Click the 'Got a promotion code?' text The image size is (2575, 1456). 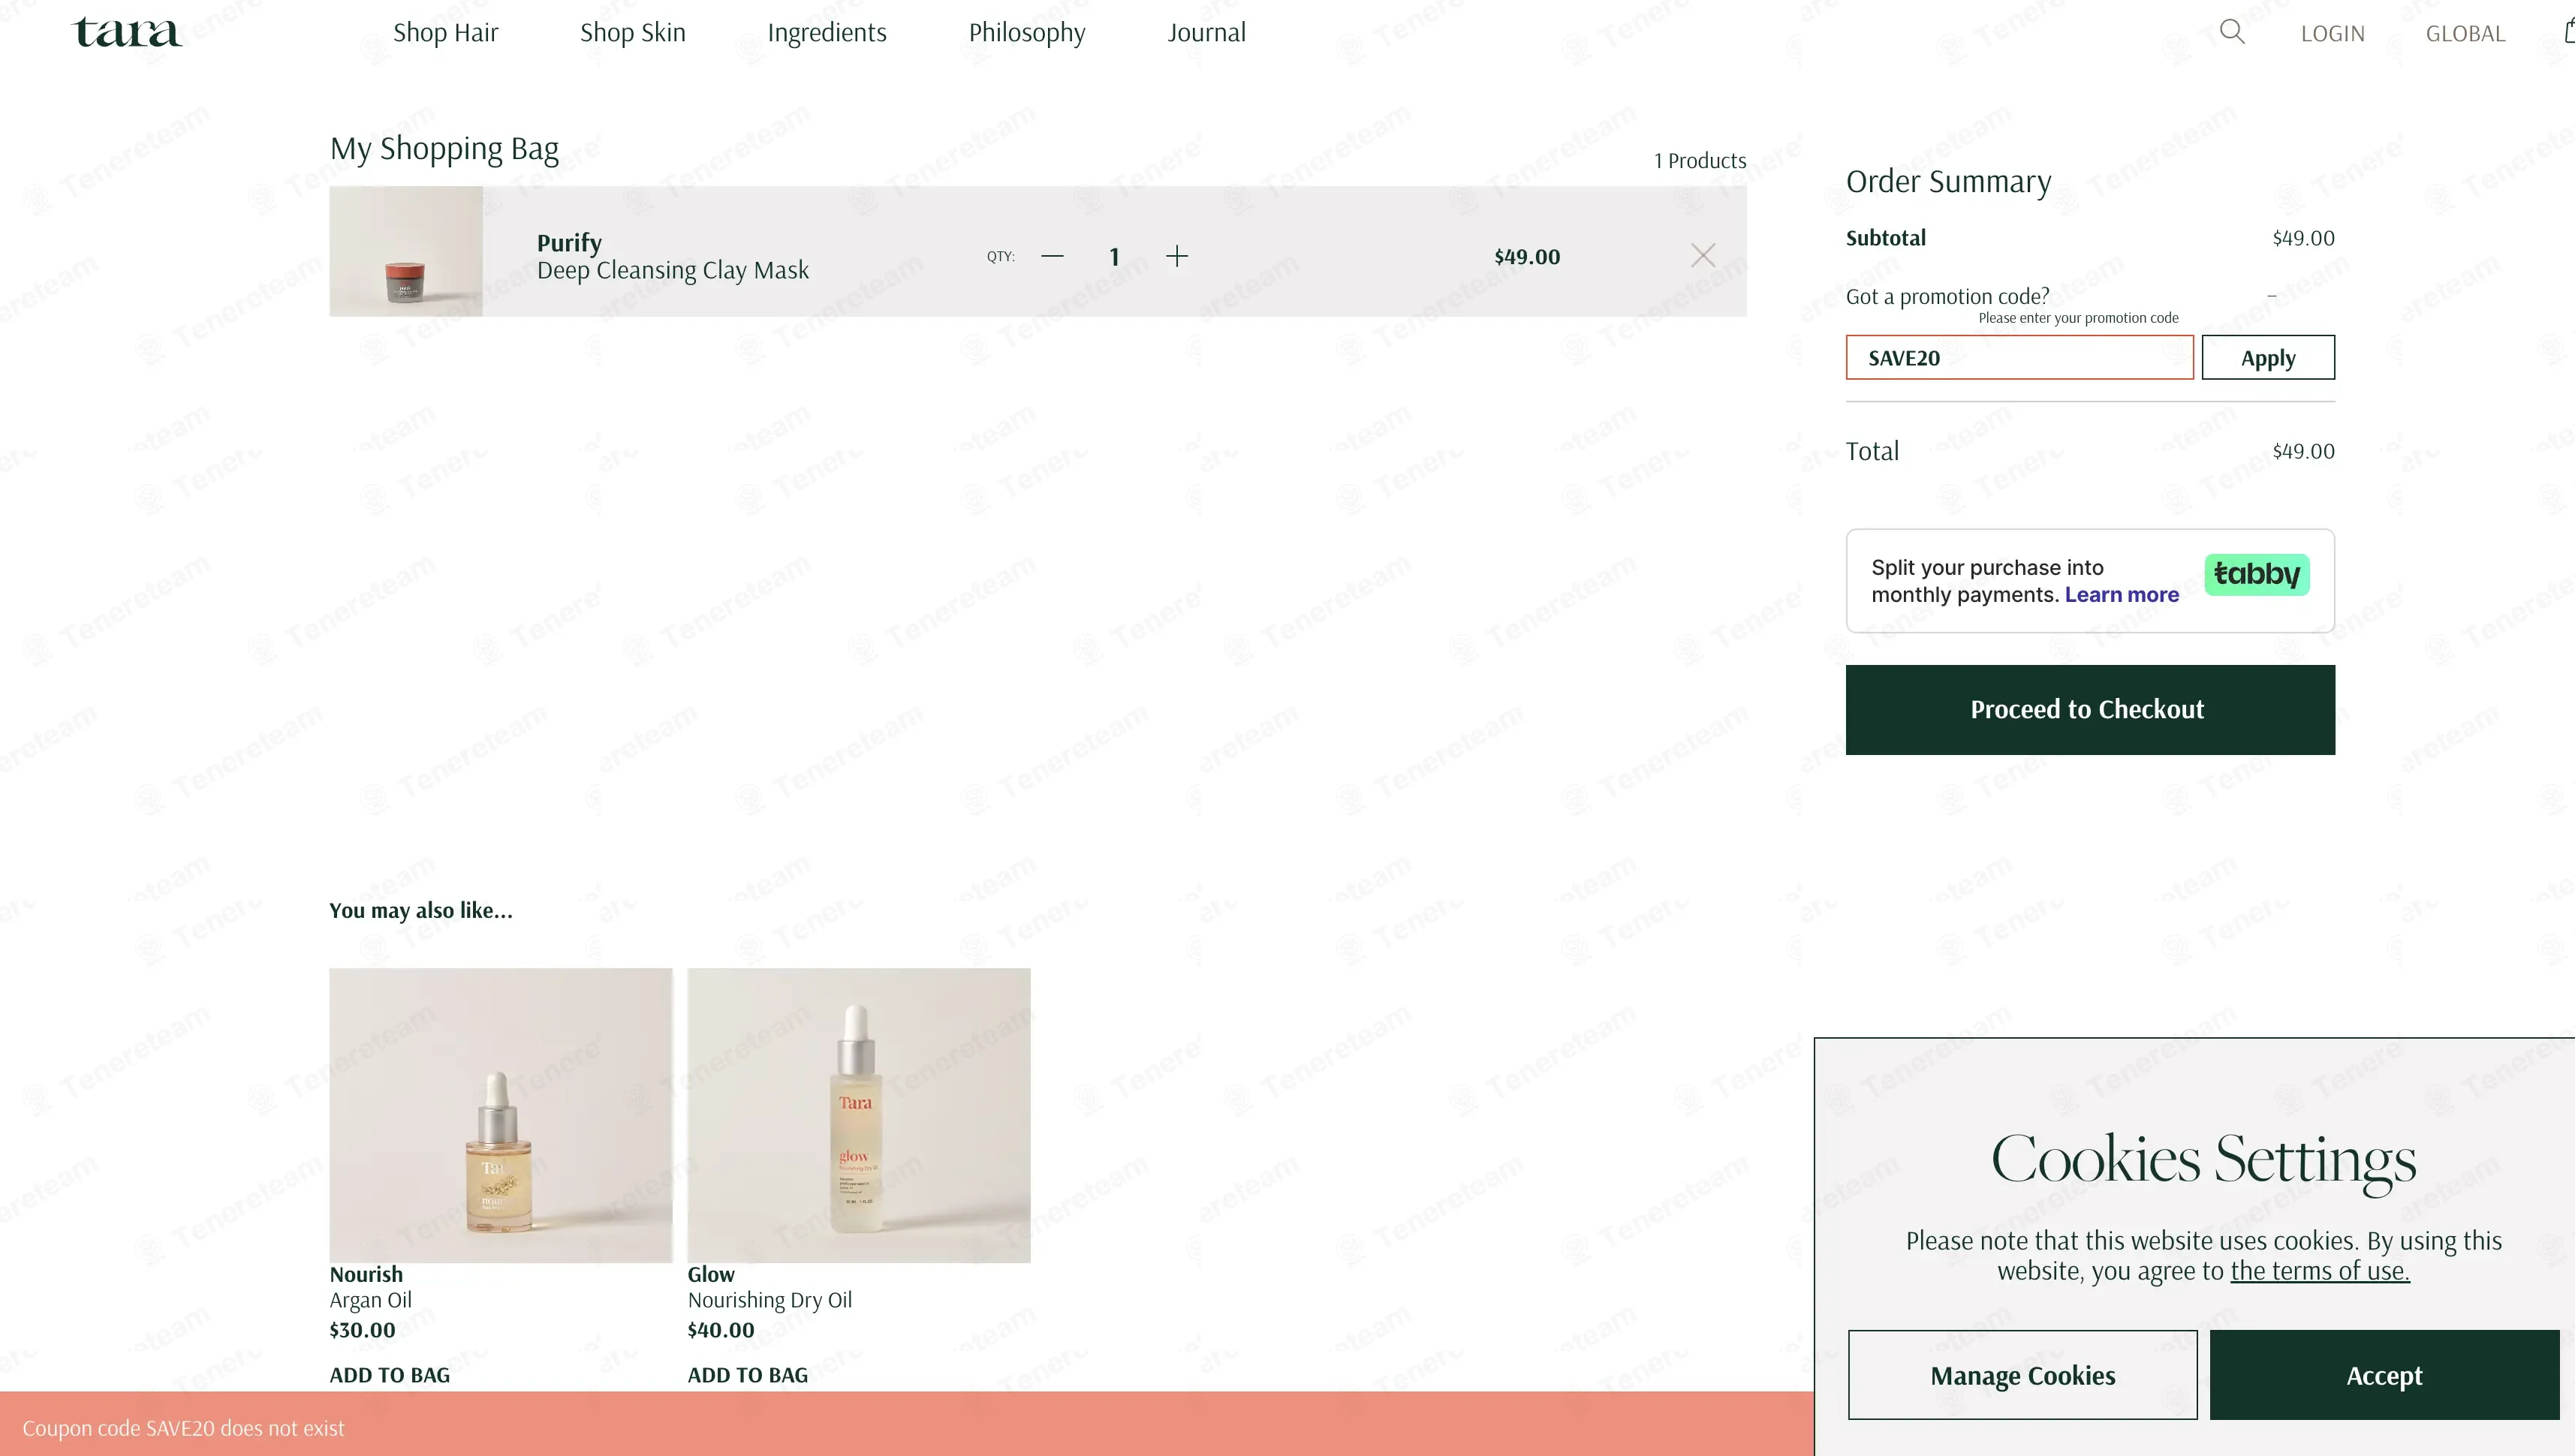pyautogui.click(x=1947, y=296)
